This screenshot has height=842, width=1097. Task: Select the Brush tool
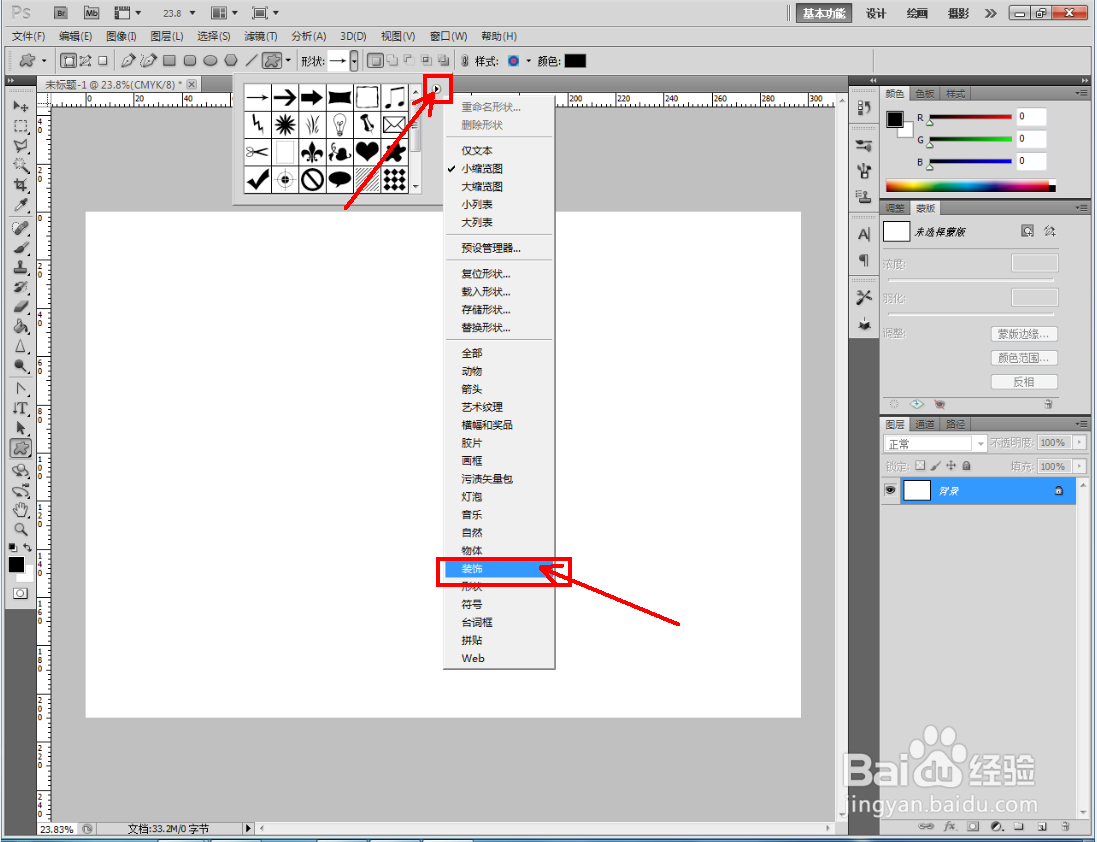[20, 248]
